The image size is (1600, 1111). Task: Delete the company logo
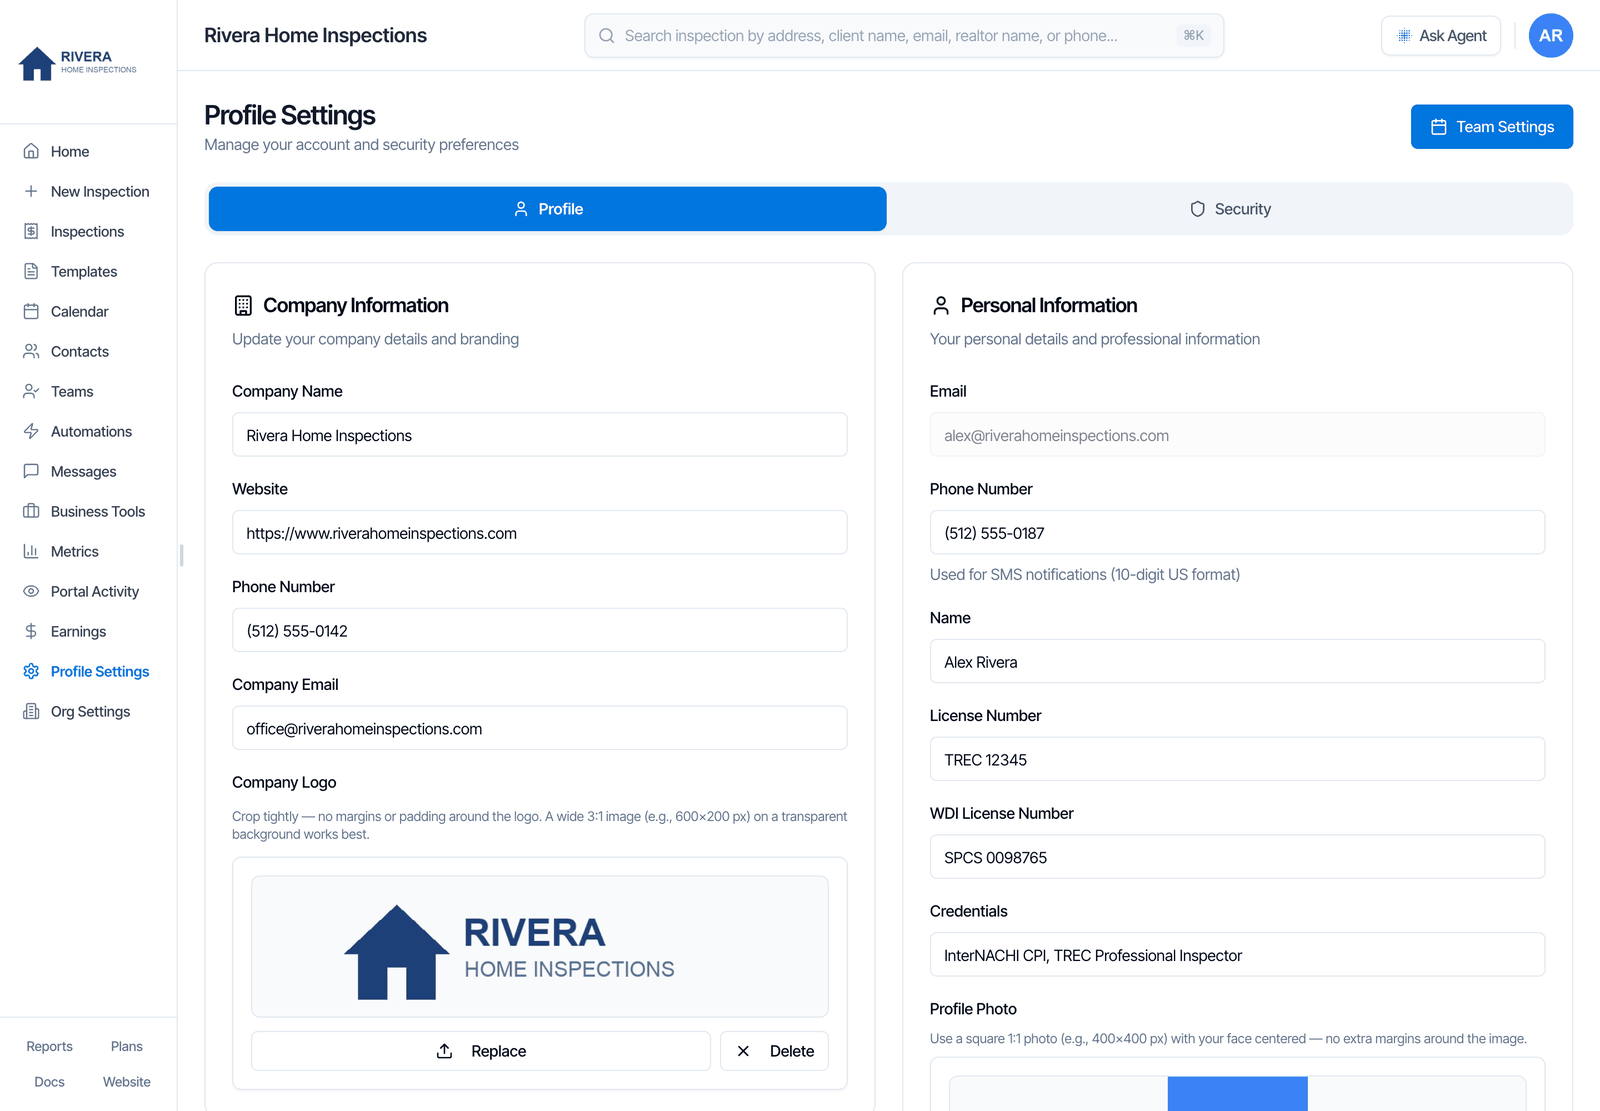click(x=774, y=1051)
